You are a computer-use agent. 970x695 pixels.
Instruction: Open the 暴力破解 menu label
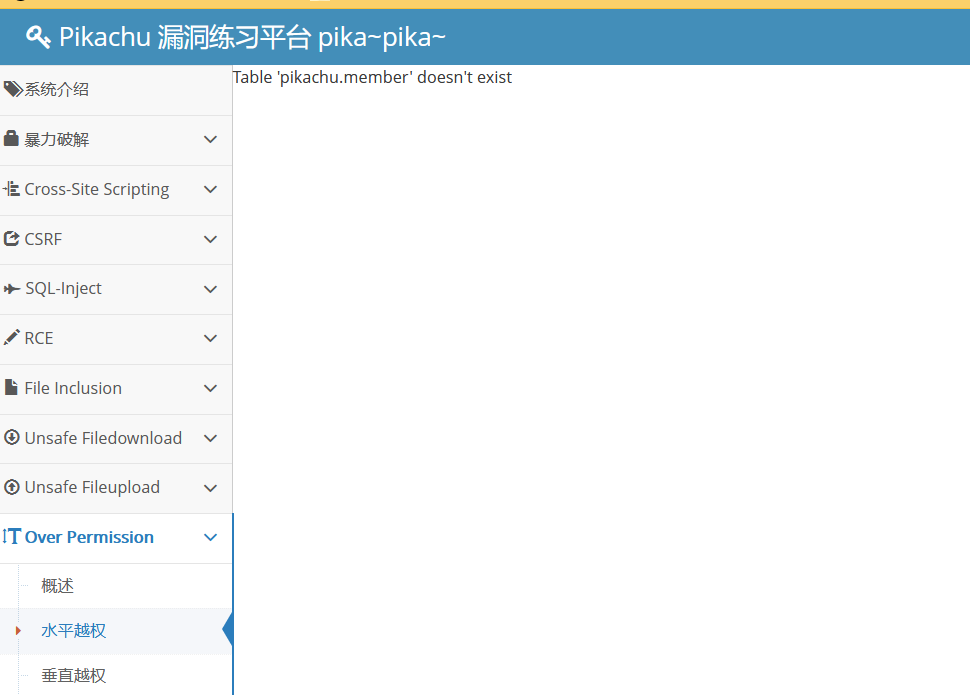coord(56,140)
